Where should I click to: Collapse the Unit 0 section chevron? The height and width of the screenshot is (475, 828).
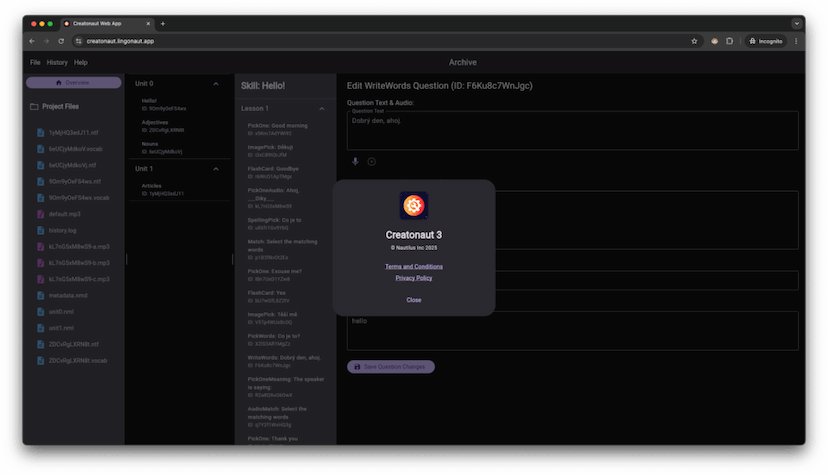(x=216, y=84)
